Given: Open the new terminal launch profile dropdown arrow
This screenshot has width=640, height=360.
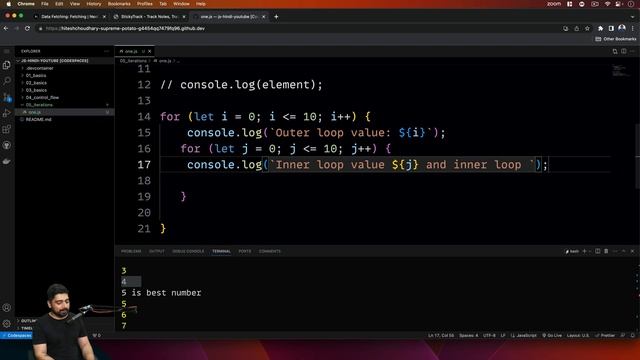Looking at the screenshot, I should (x=589, y=251).
